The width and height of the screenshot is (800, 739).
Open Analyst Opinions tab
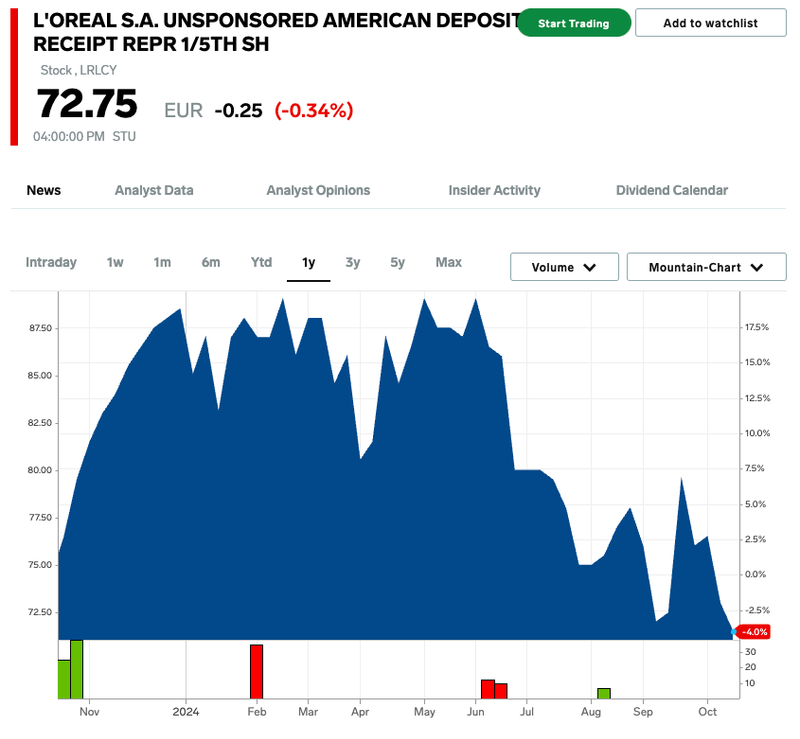point(318,190)
